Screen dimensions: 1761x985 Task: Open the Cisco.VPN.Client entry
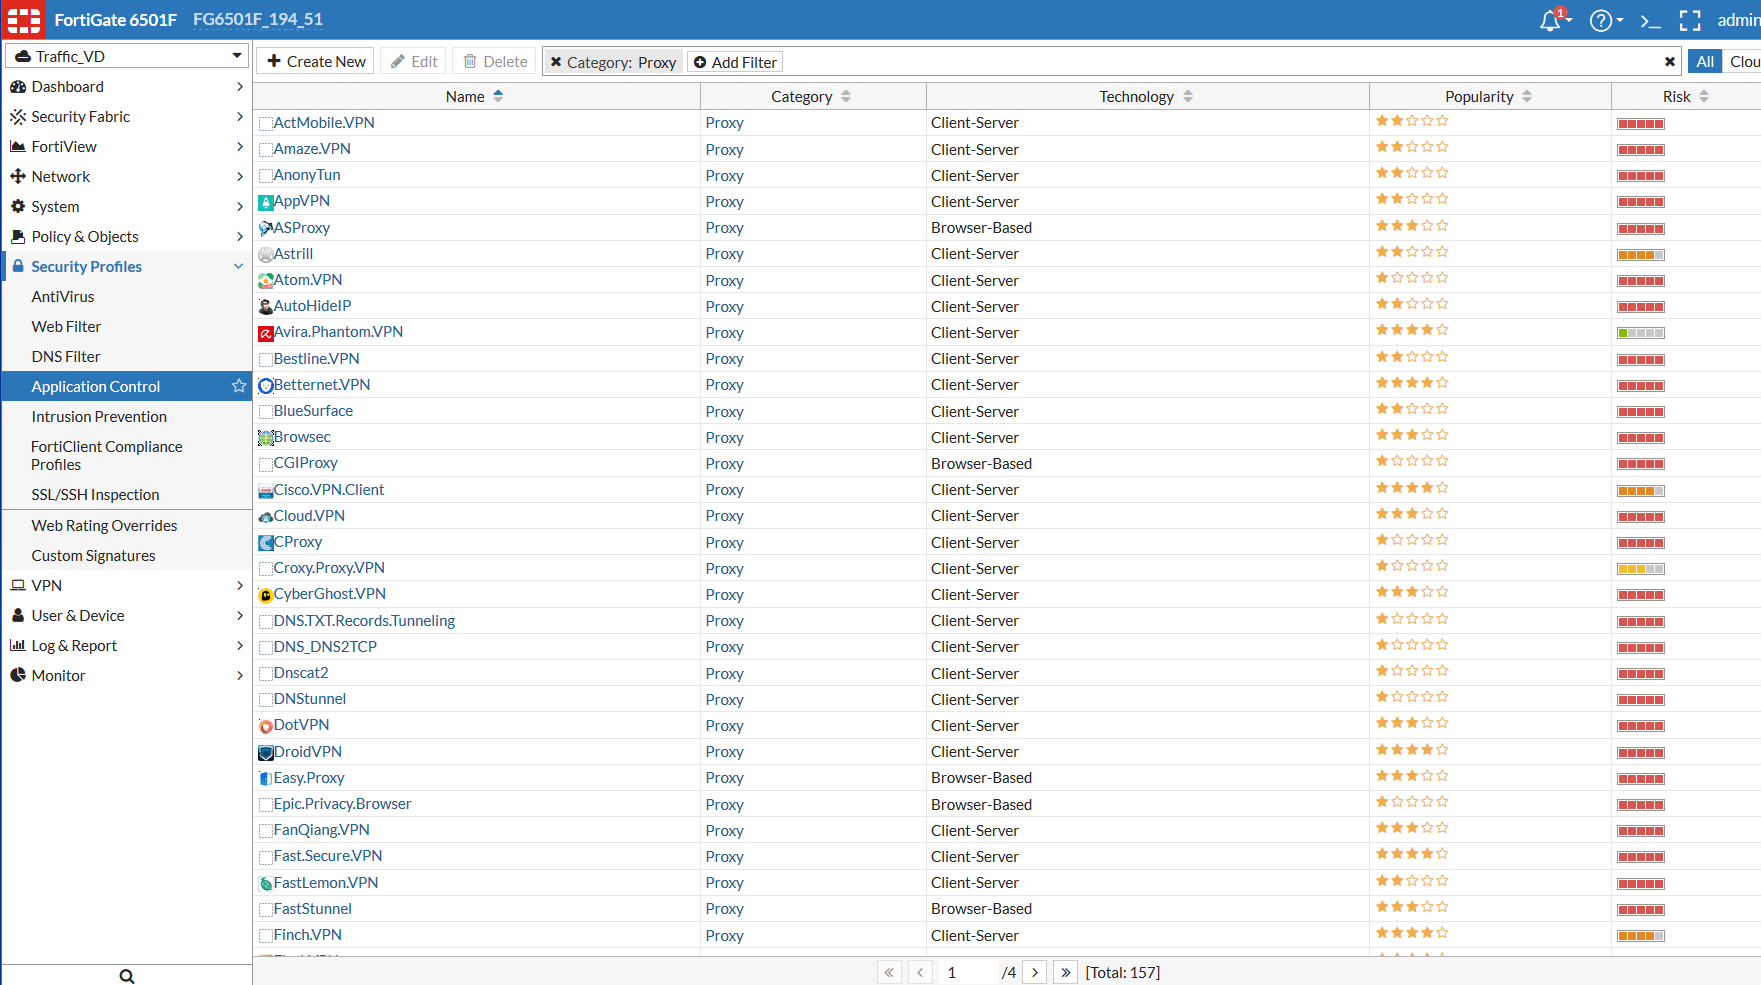click(329, 490)
